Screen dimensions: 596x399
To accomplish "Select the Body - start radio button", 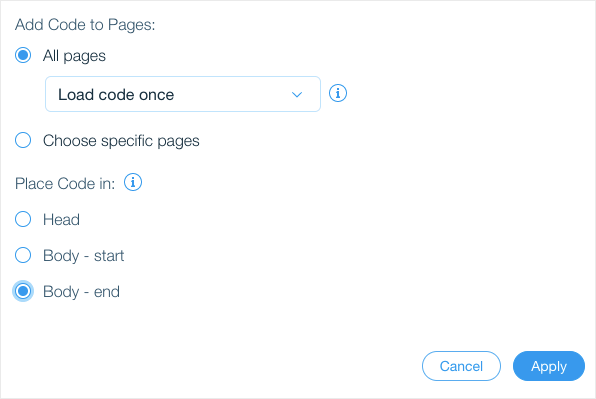I will coord(23,255).
